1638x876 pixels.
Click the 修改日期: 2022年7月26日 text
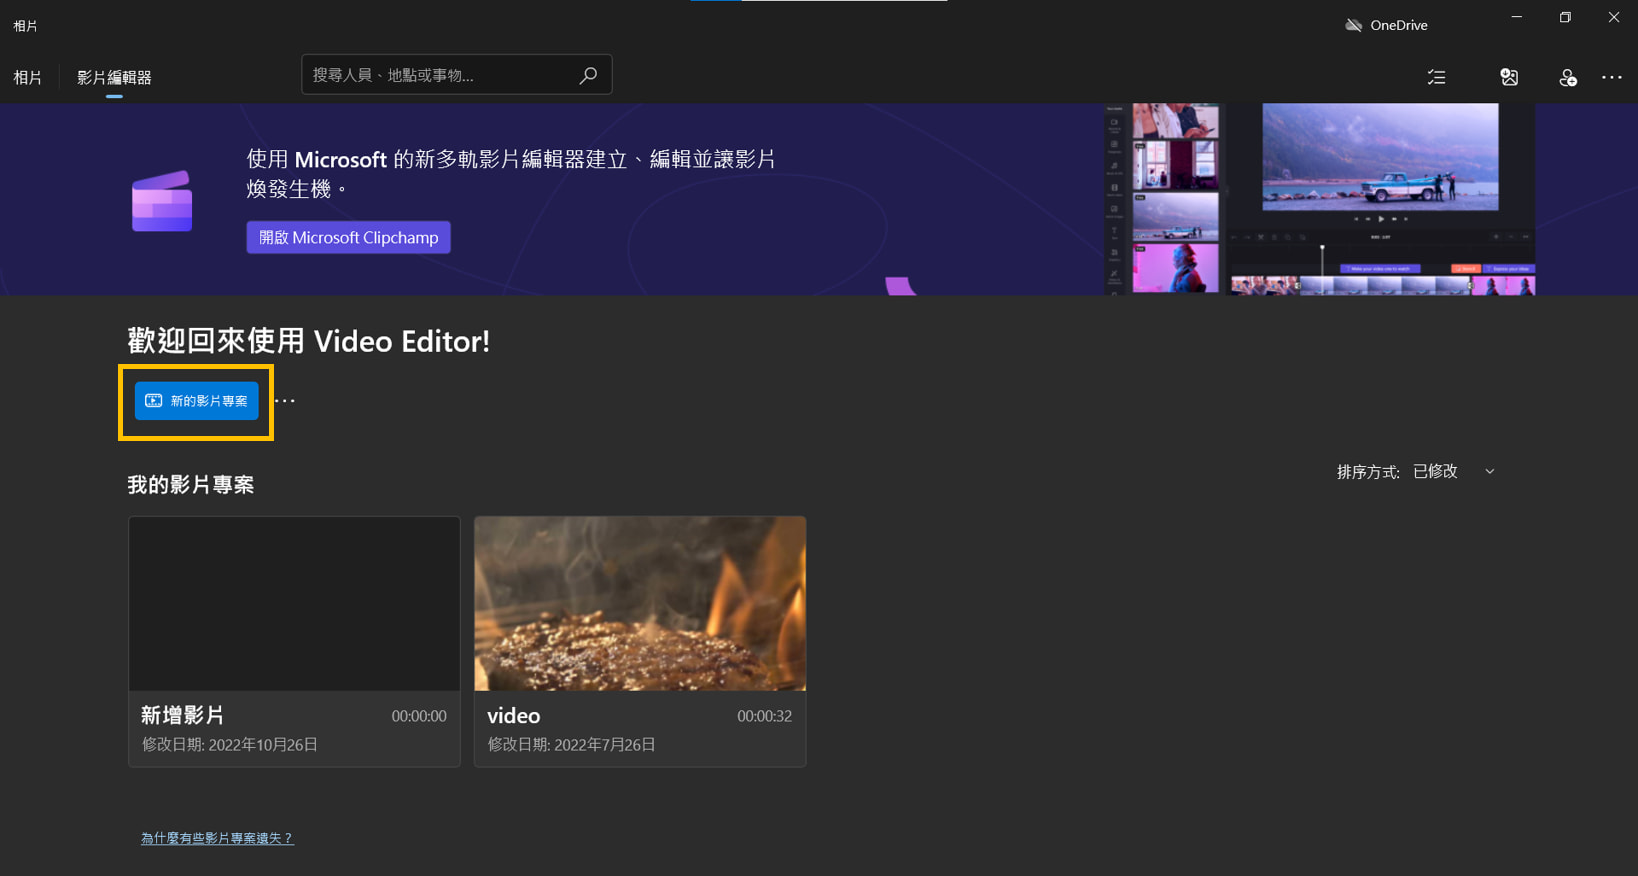(571, 745)
